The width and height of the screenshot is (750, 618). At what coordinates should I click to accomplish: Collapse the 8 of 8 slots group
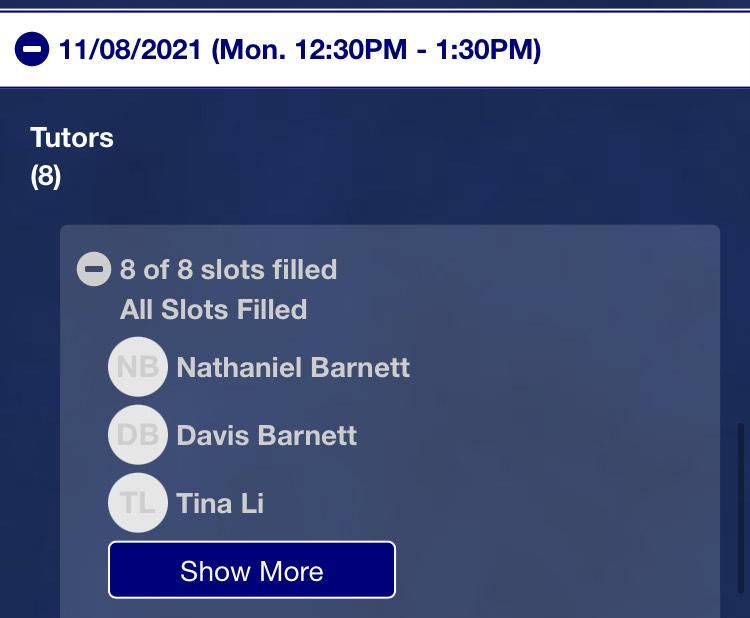(94, 269)
